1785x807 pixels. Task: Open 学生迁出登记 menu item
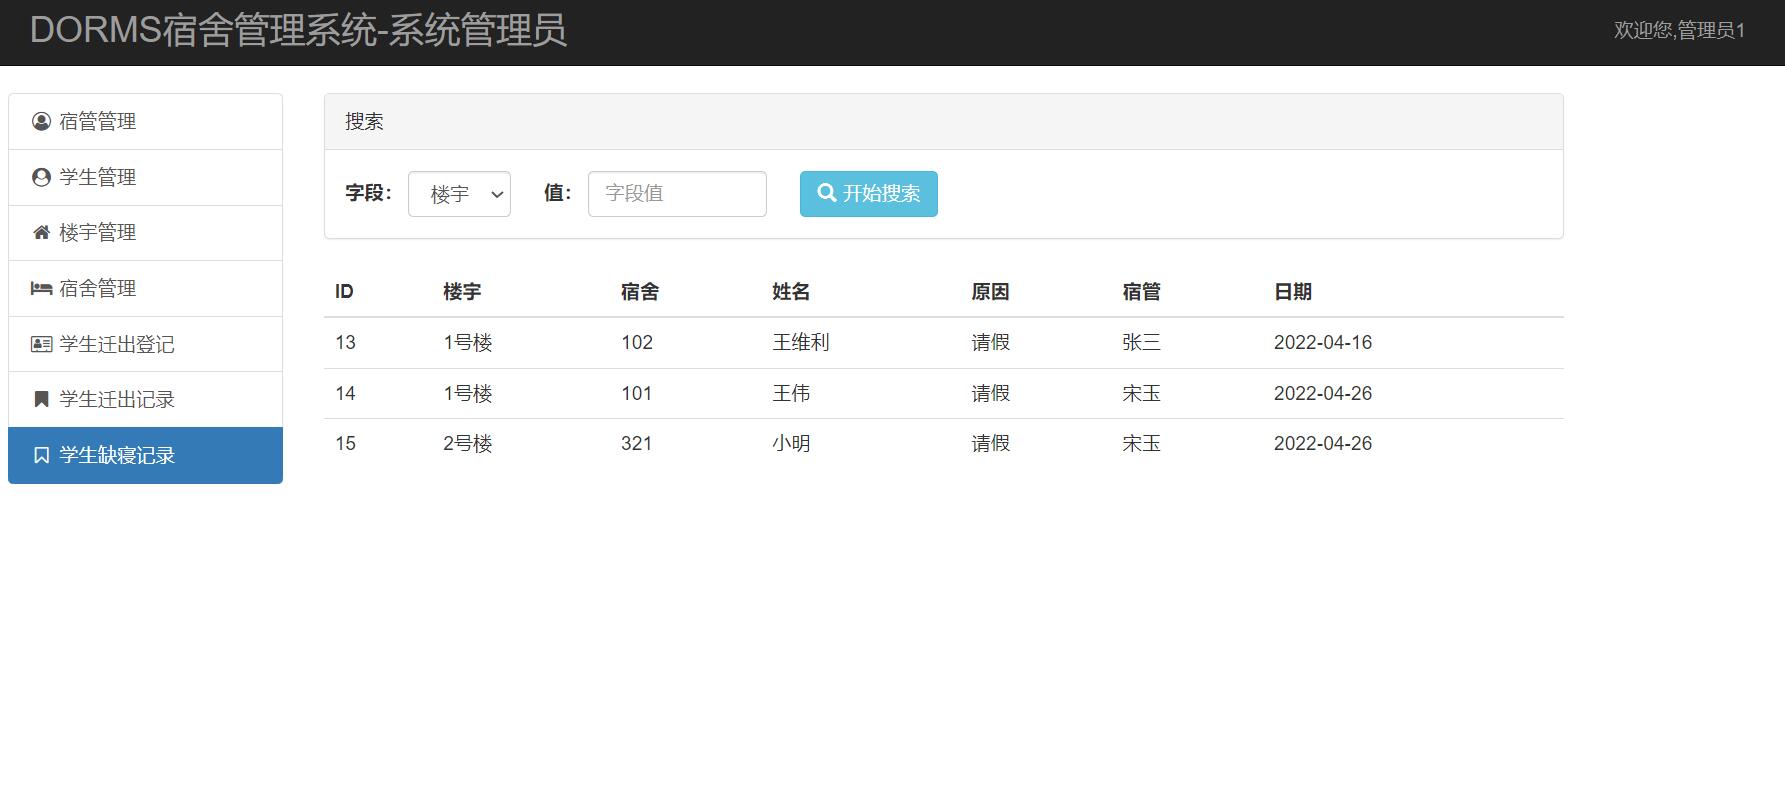coord(145,344)
